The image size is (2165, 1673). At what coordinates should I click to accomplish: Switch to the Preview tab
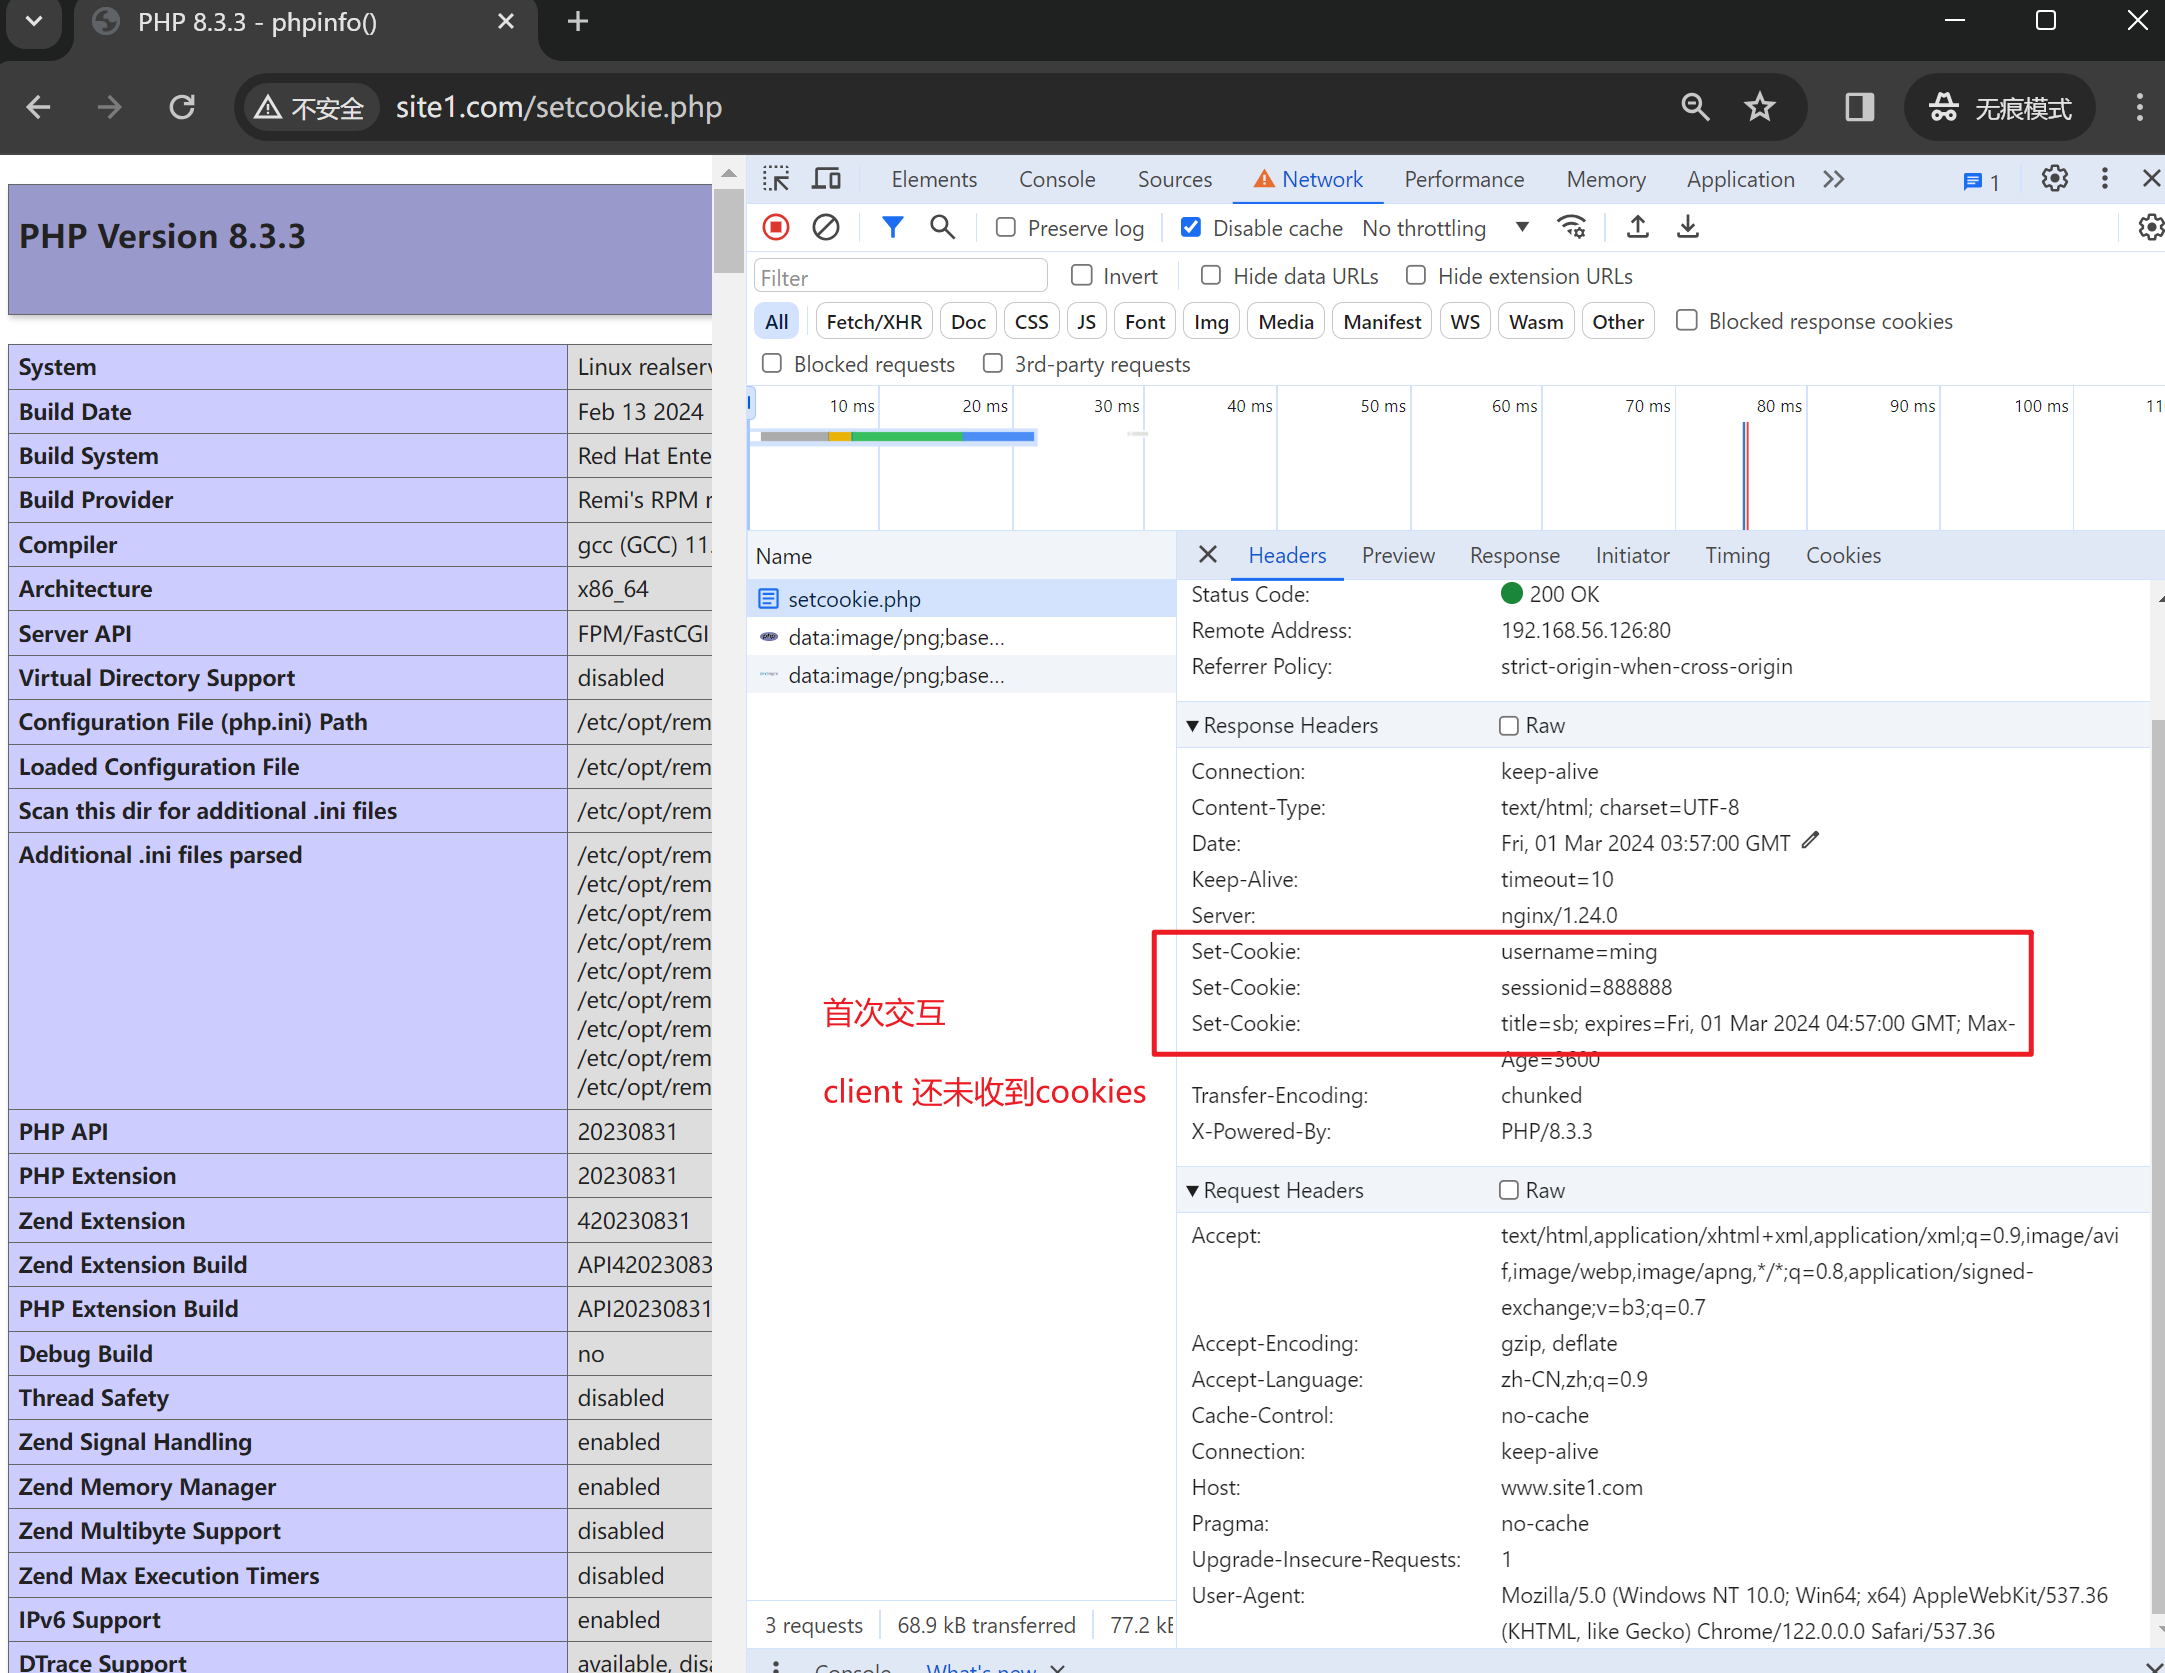pyautogui.click(x=1399, y=555)
